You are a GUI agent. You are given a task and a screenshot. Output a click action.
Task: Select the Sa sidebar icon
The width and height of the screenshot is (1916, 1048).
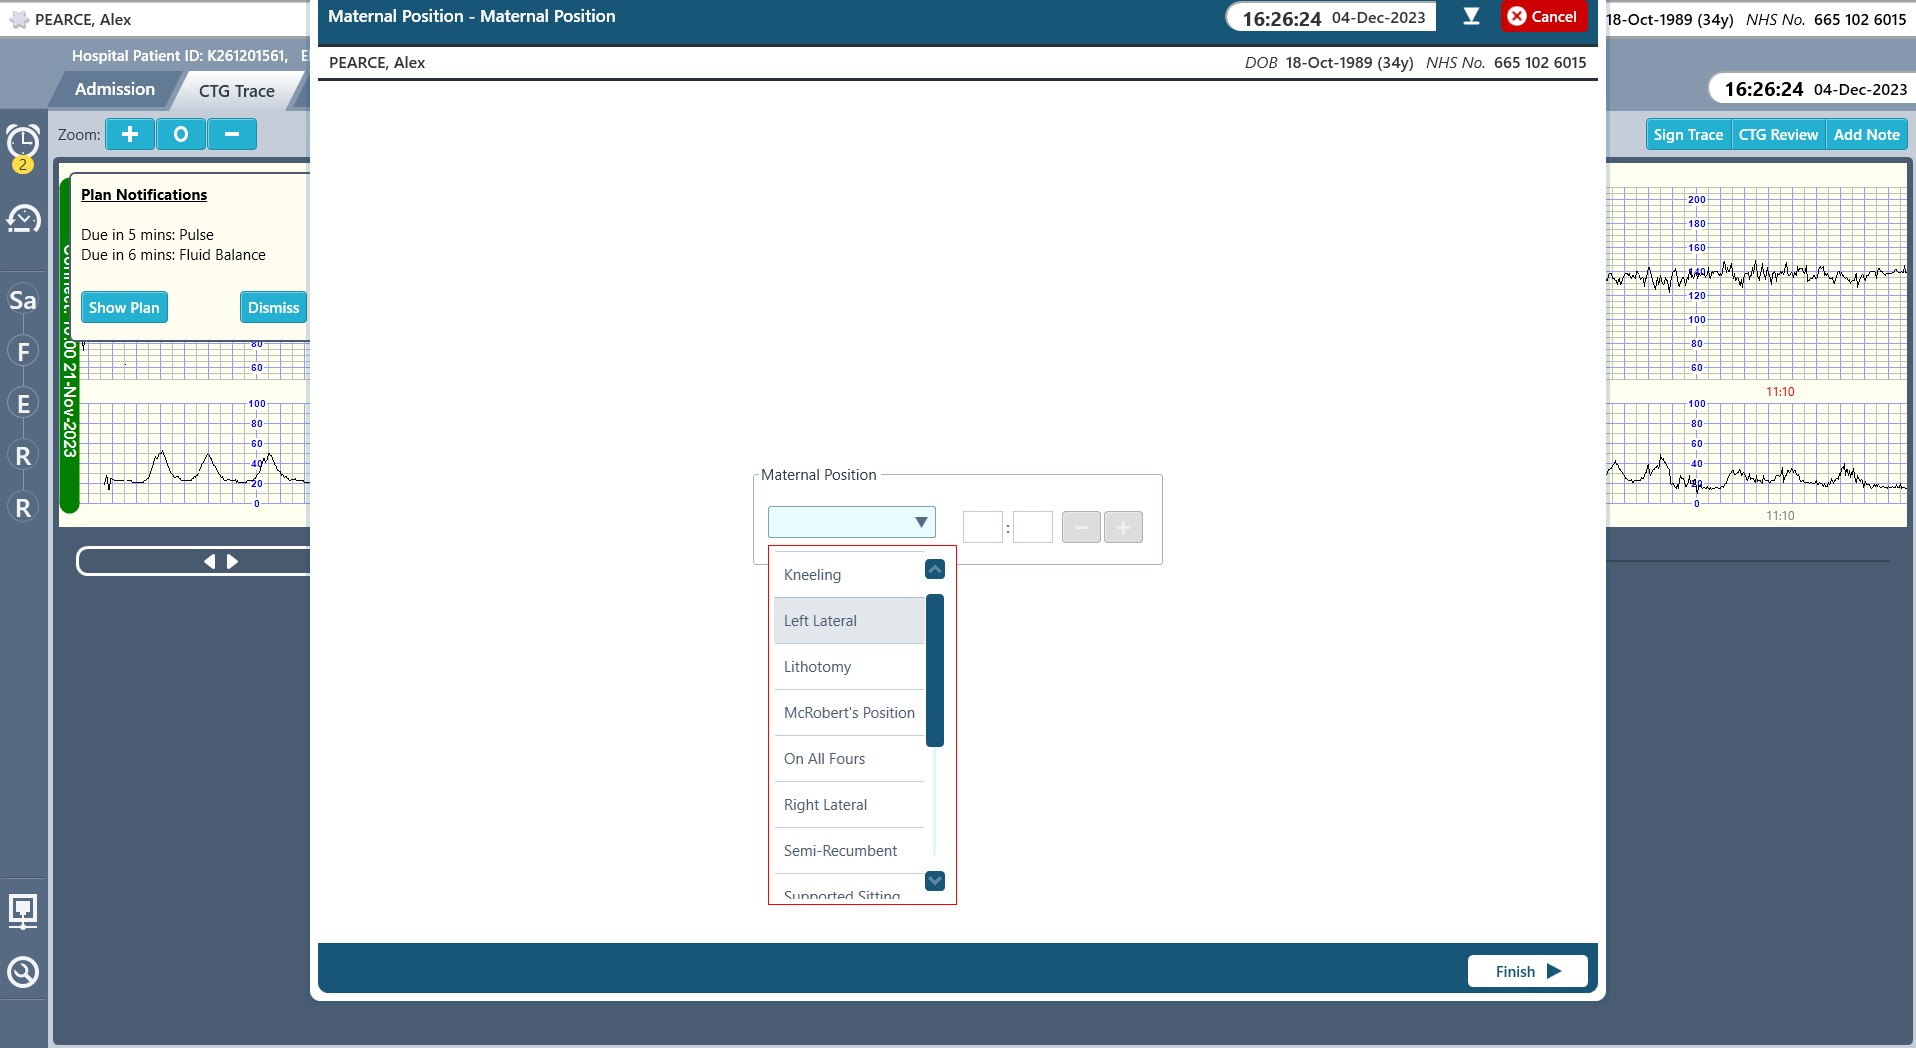23,300
